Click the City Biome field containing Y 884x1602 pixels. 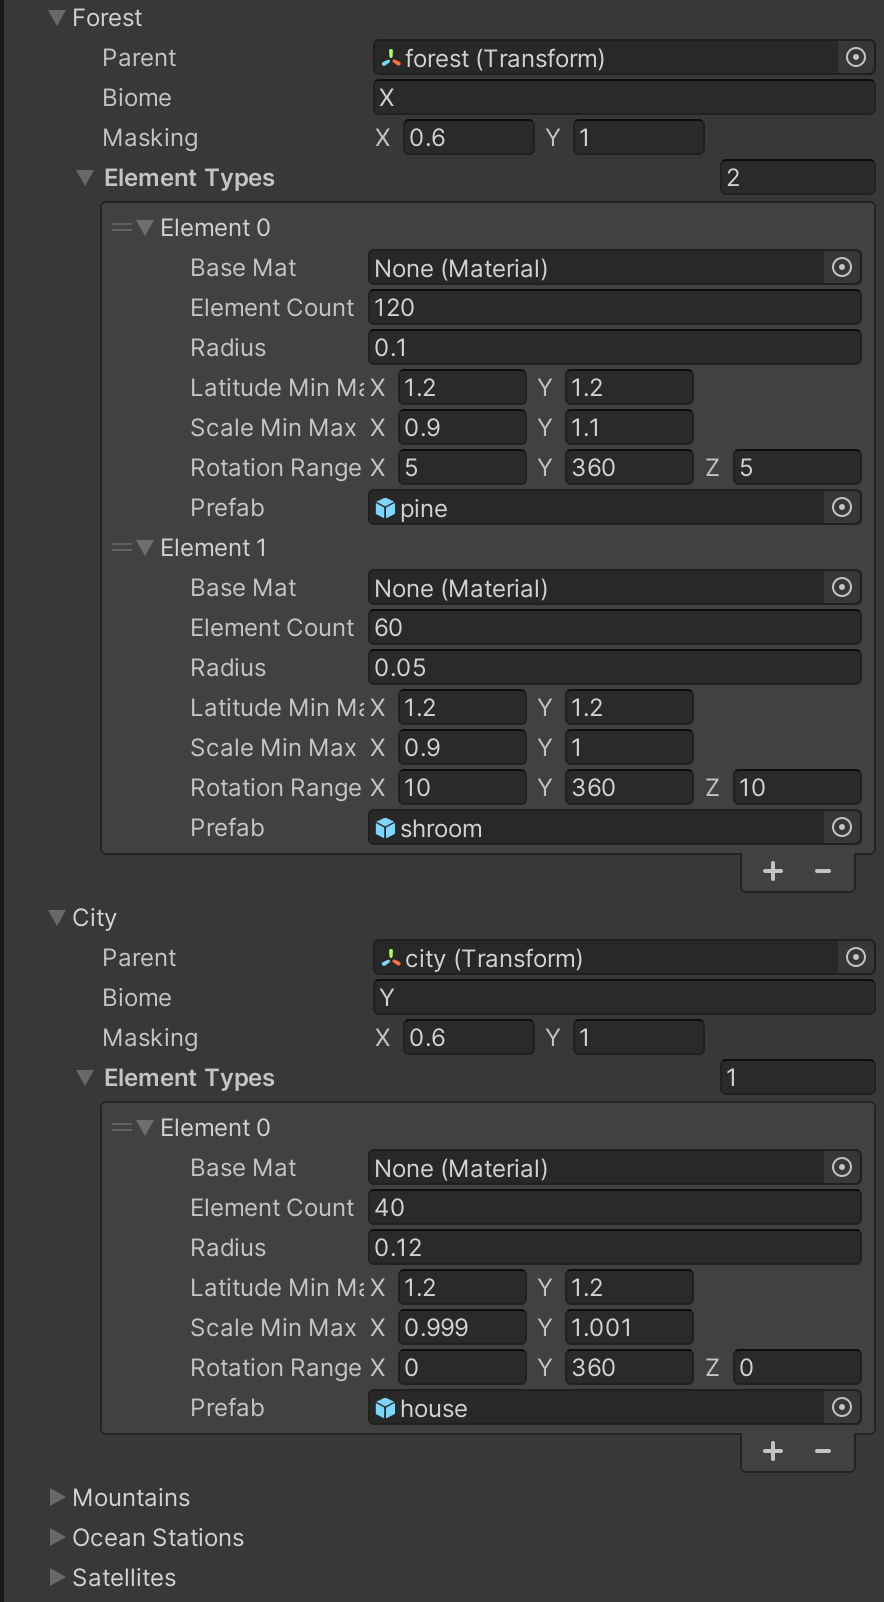[x=624, y=998]
